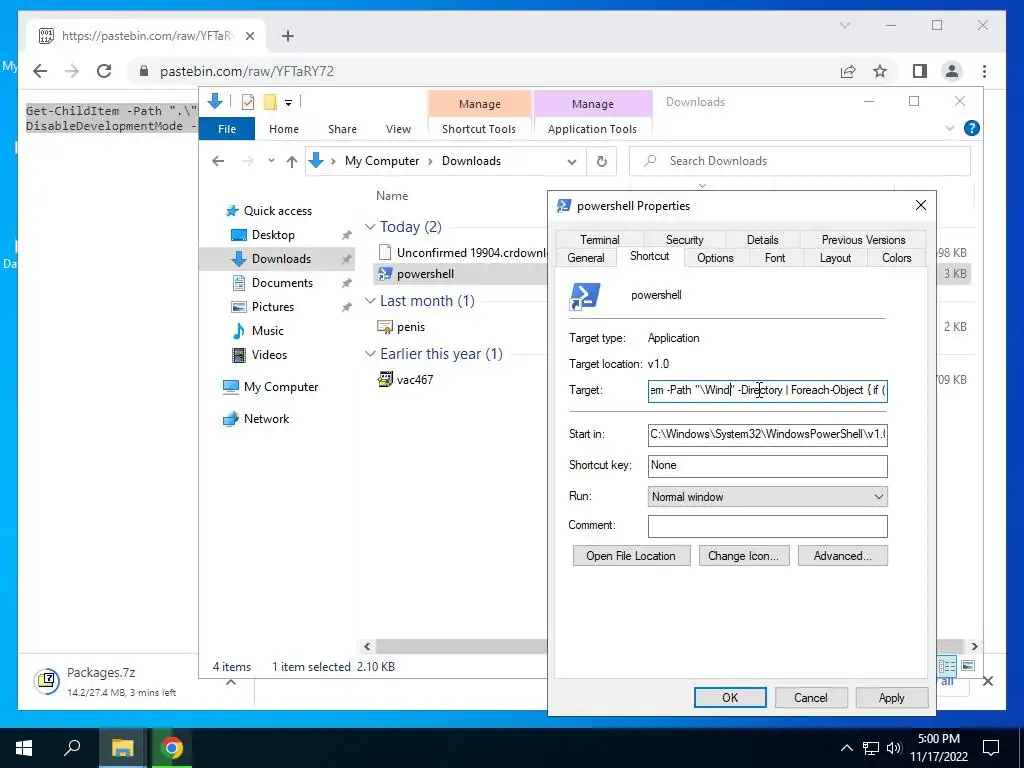Select Documents in navigation pane
The image size is (1024, 768).
point(282,283)
